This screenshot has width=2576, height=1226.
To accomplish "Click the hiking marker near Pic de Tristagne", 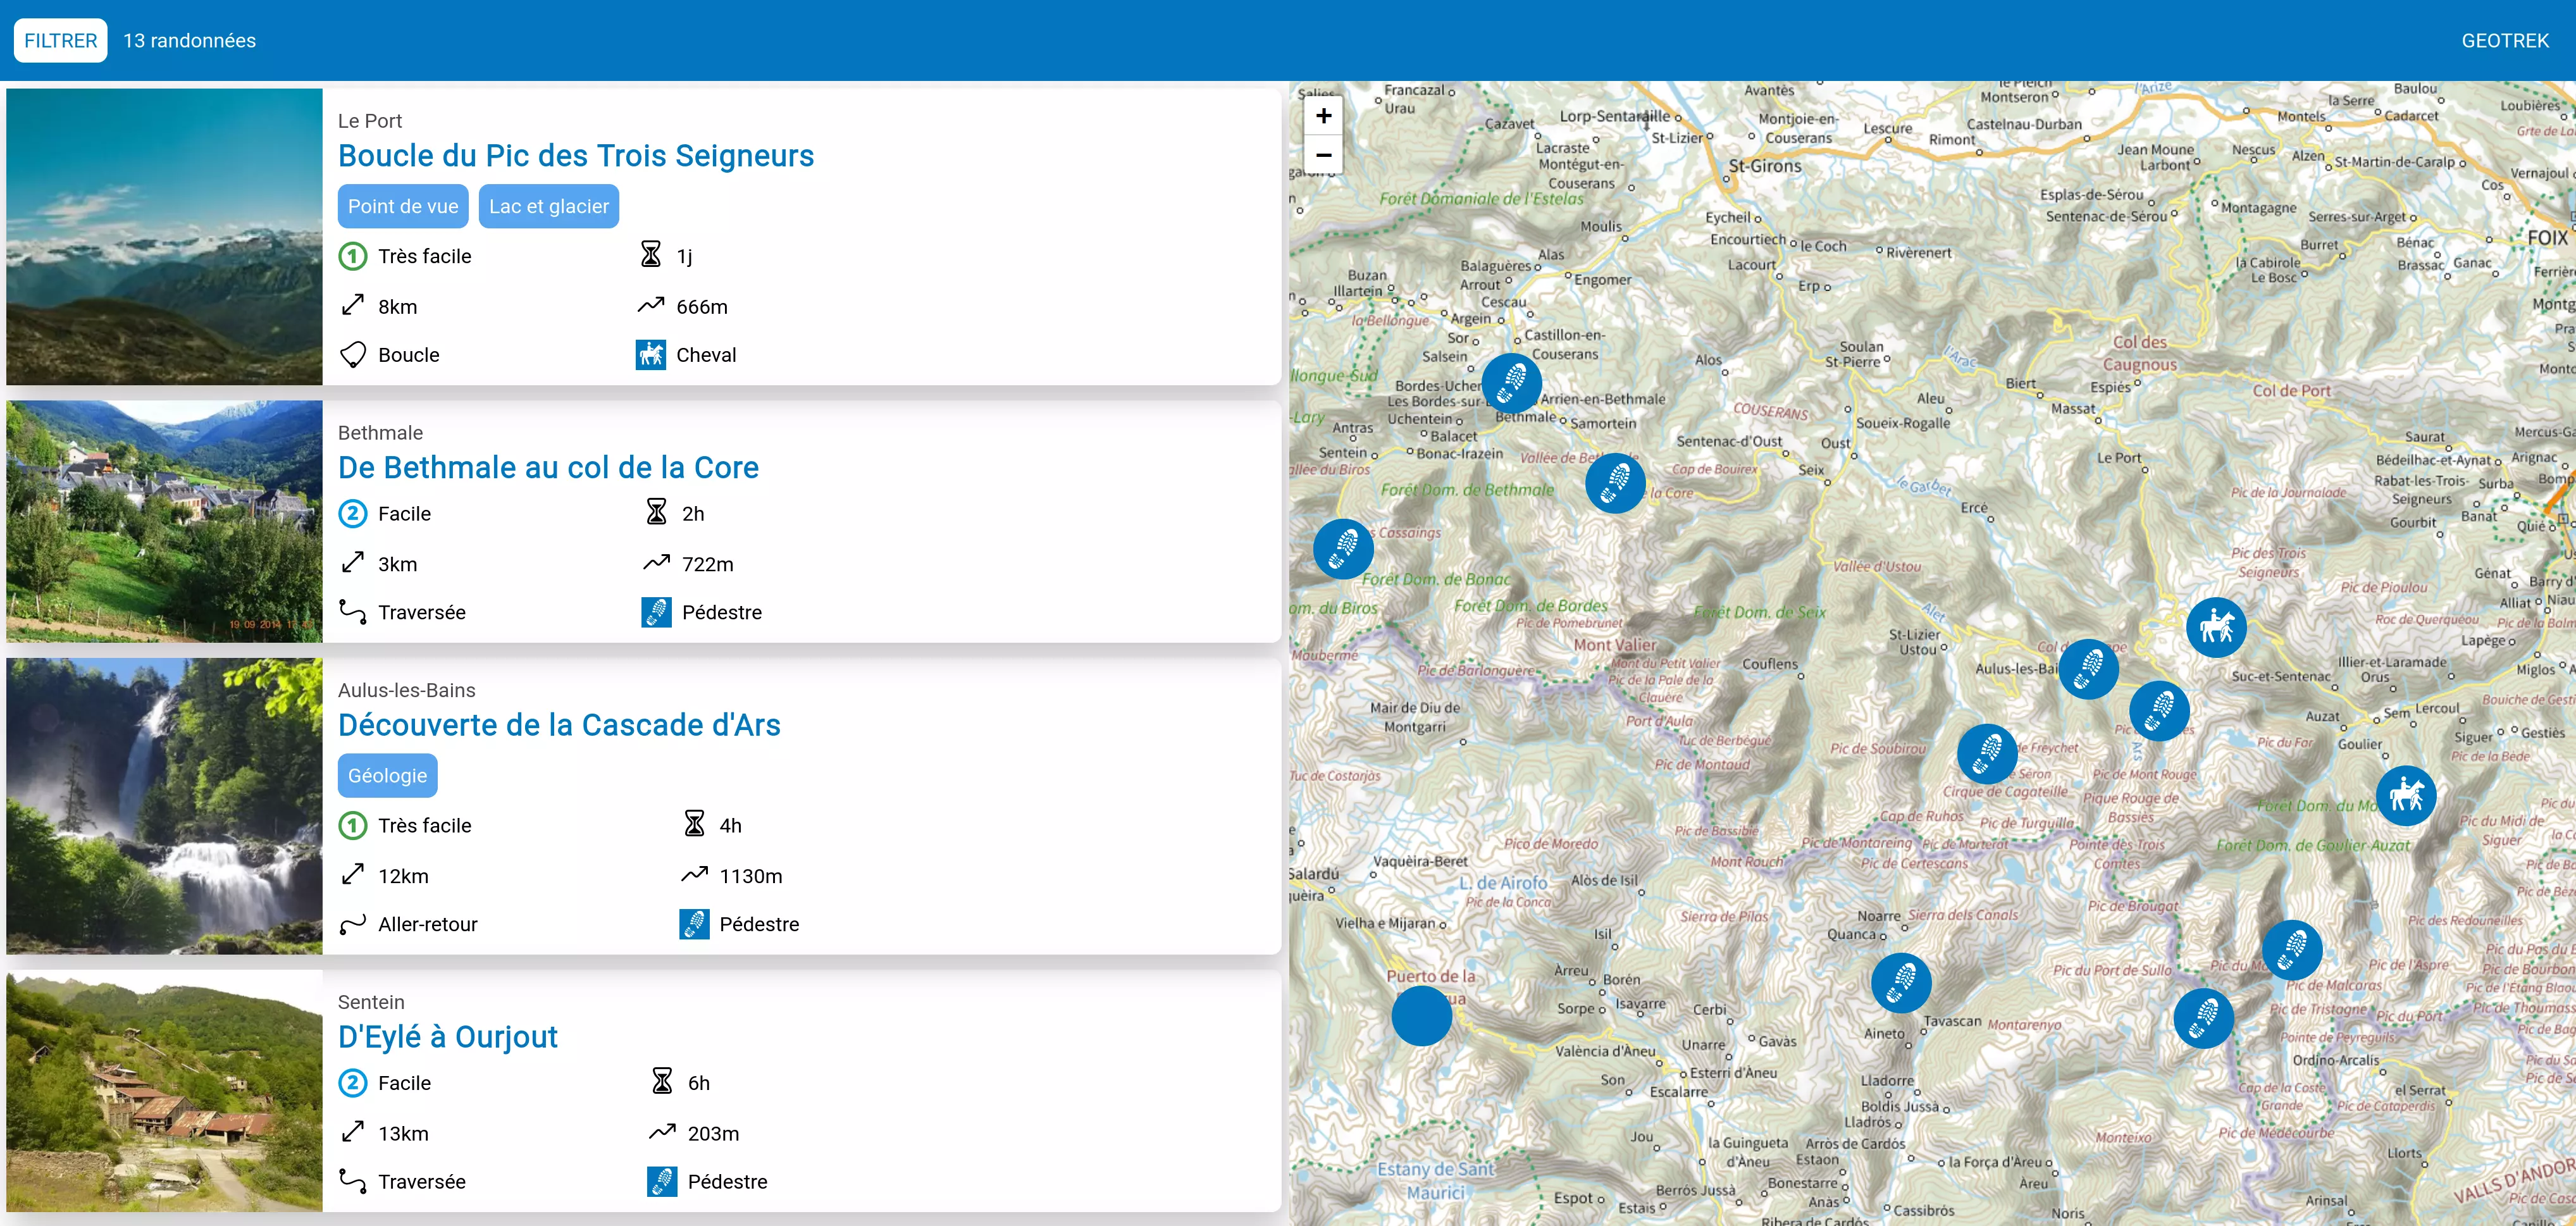I will [2203, 1018].
